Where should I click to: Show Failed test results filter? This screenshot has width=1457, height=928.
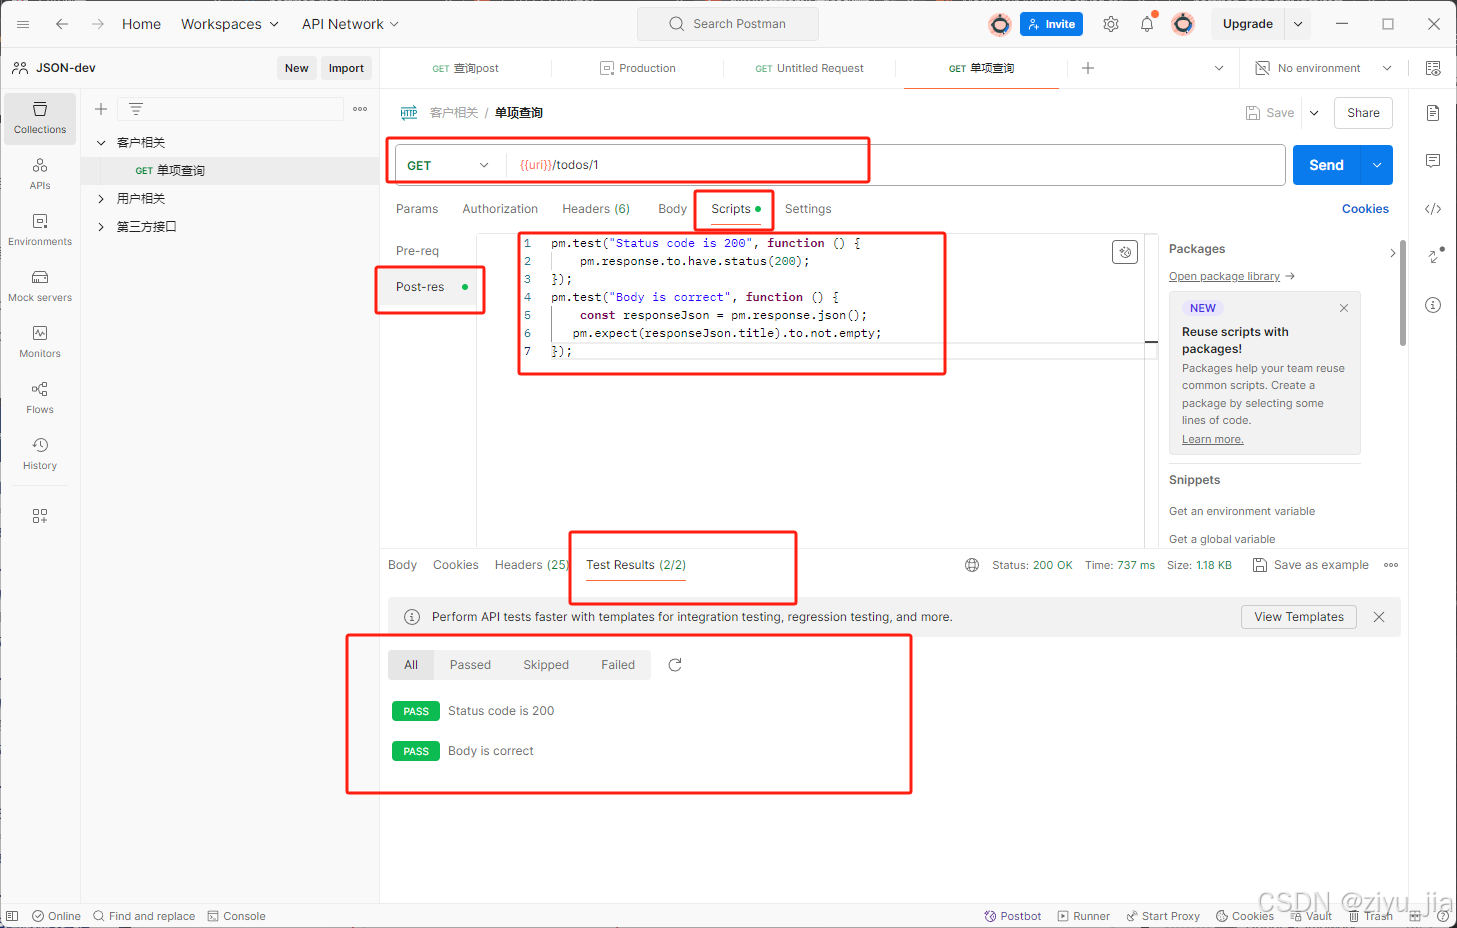coord(618,665)
